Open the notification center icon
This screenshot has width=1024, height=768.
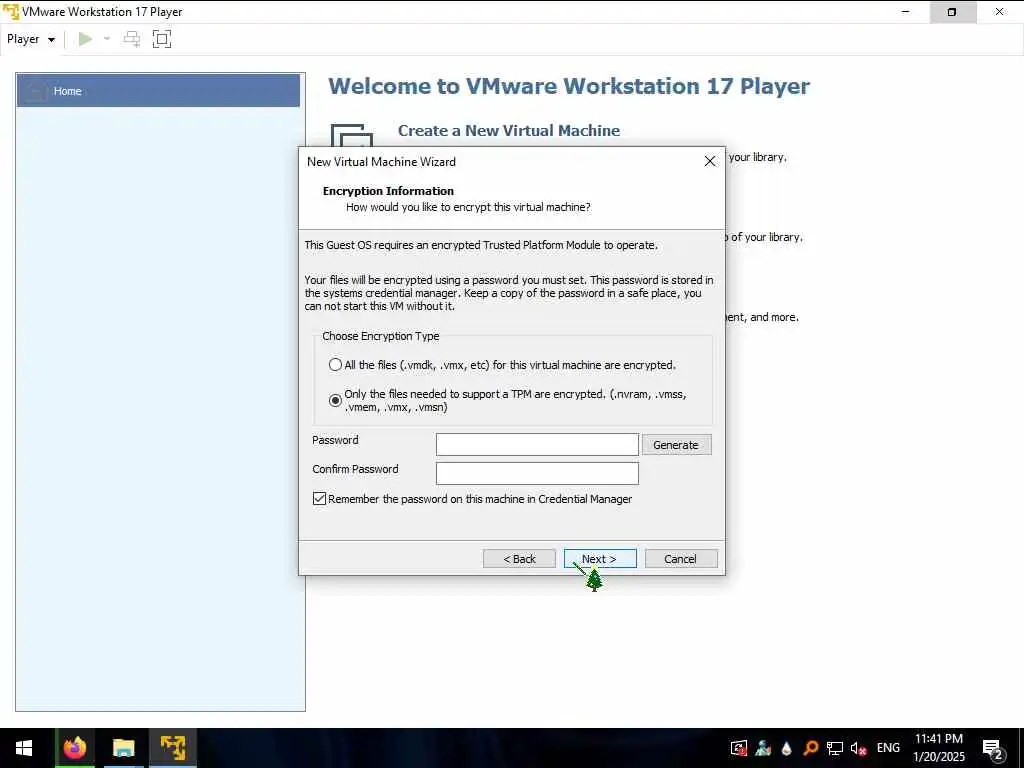click(993, 749)
